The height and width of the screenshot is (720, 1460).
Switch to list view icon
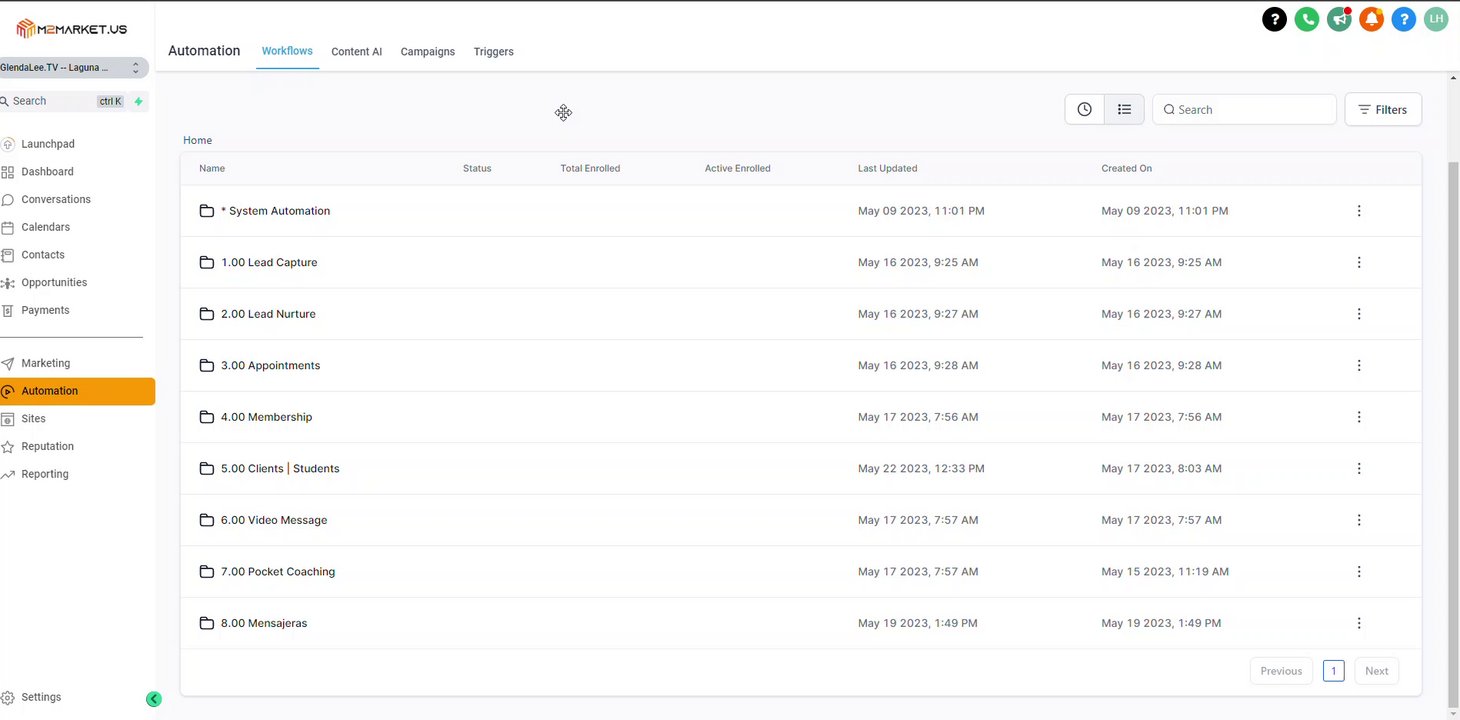1124,109
